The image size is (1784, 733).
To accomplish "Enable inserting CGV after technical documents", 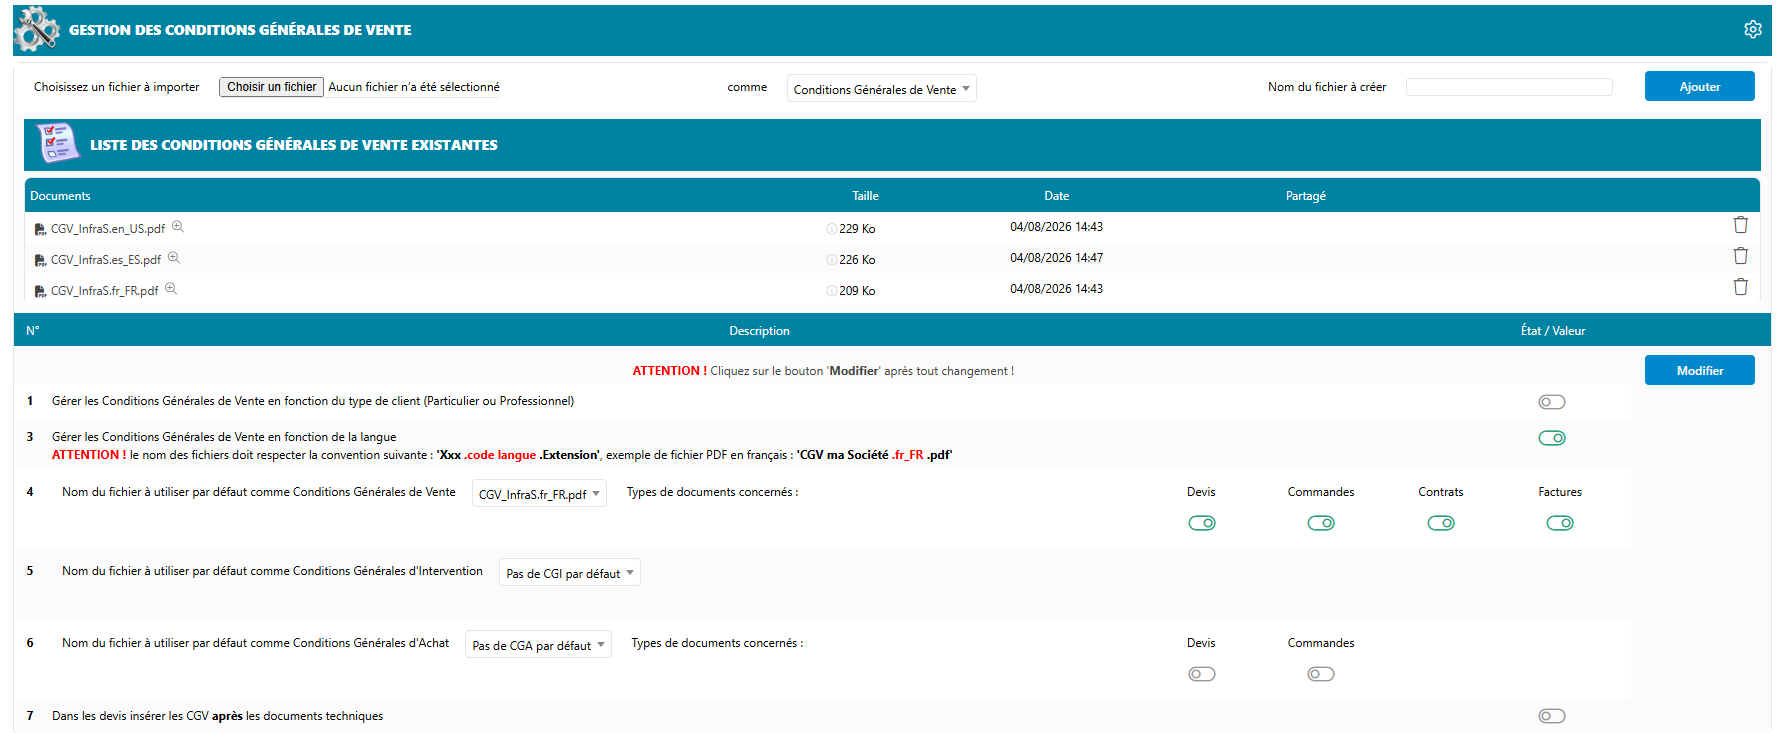I will pyautogui.click(x=1552, y=716).
